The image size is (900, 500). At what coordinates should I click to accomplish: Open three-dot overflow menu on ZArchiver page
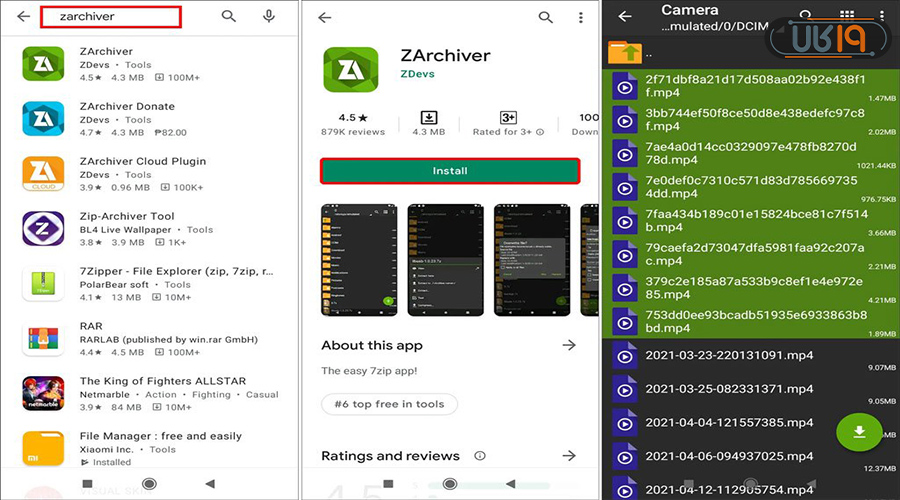click(x=580, y=18)
